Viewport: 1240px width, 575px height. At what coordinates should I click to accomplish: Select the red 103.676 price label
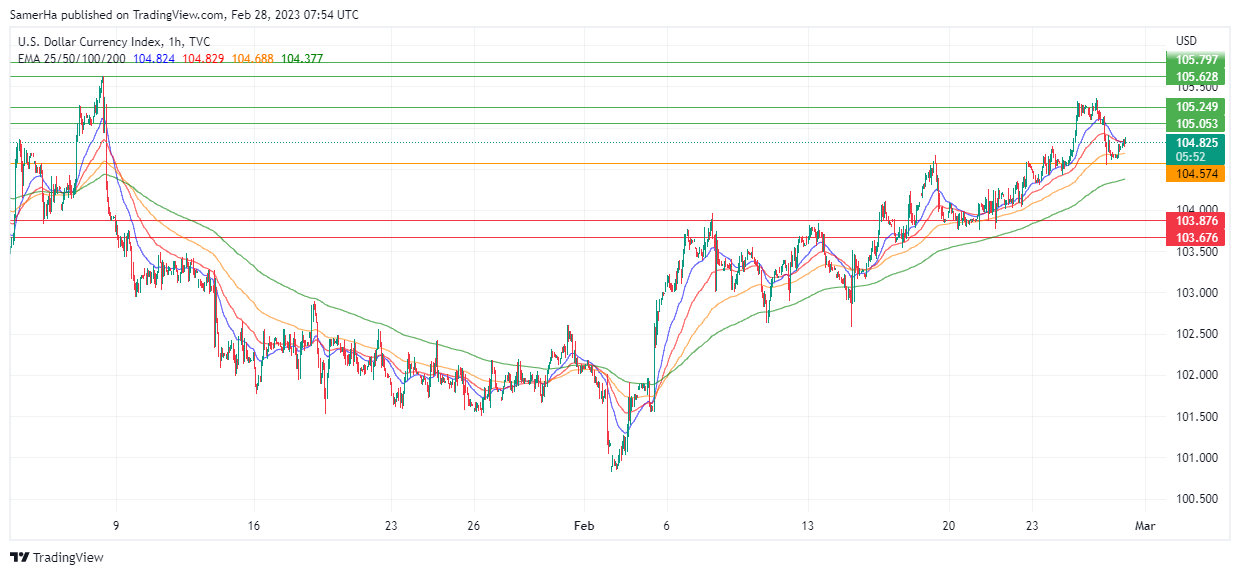[x=1196, y=237]
